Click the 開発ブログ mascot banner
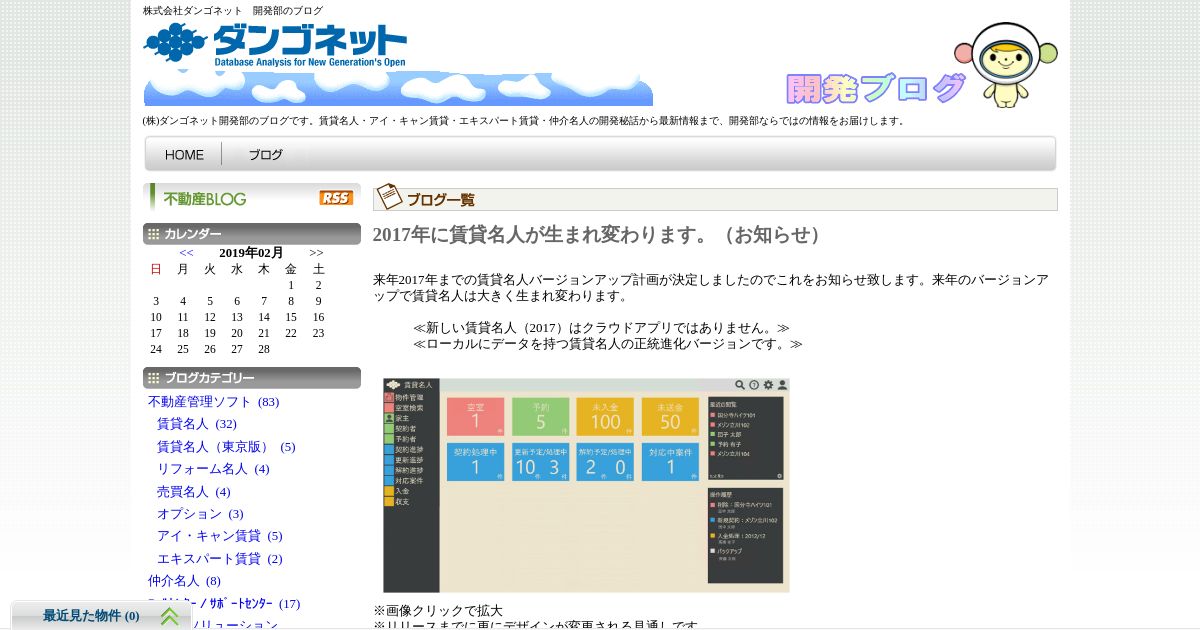The image size is (1200, 630). point(922,66)
